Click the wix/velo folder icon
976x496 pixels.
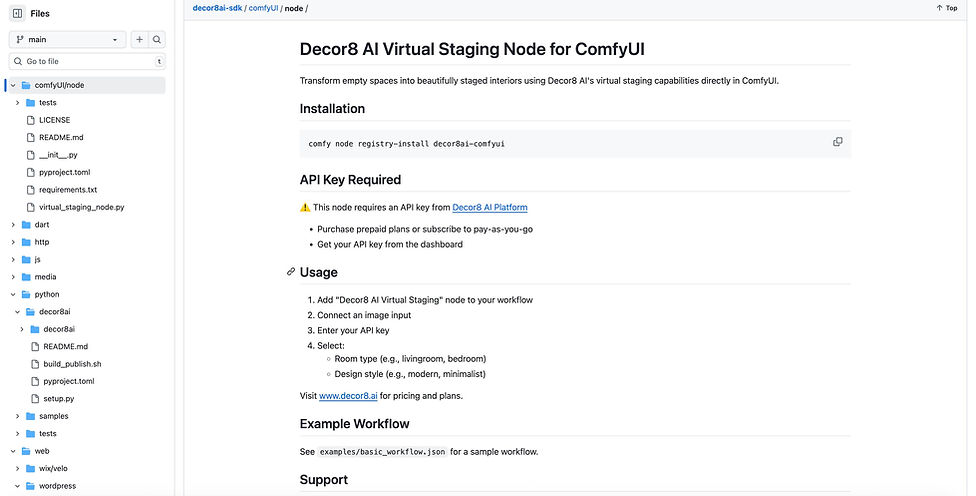coord(30,469)
